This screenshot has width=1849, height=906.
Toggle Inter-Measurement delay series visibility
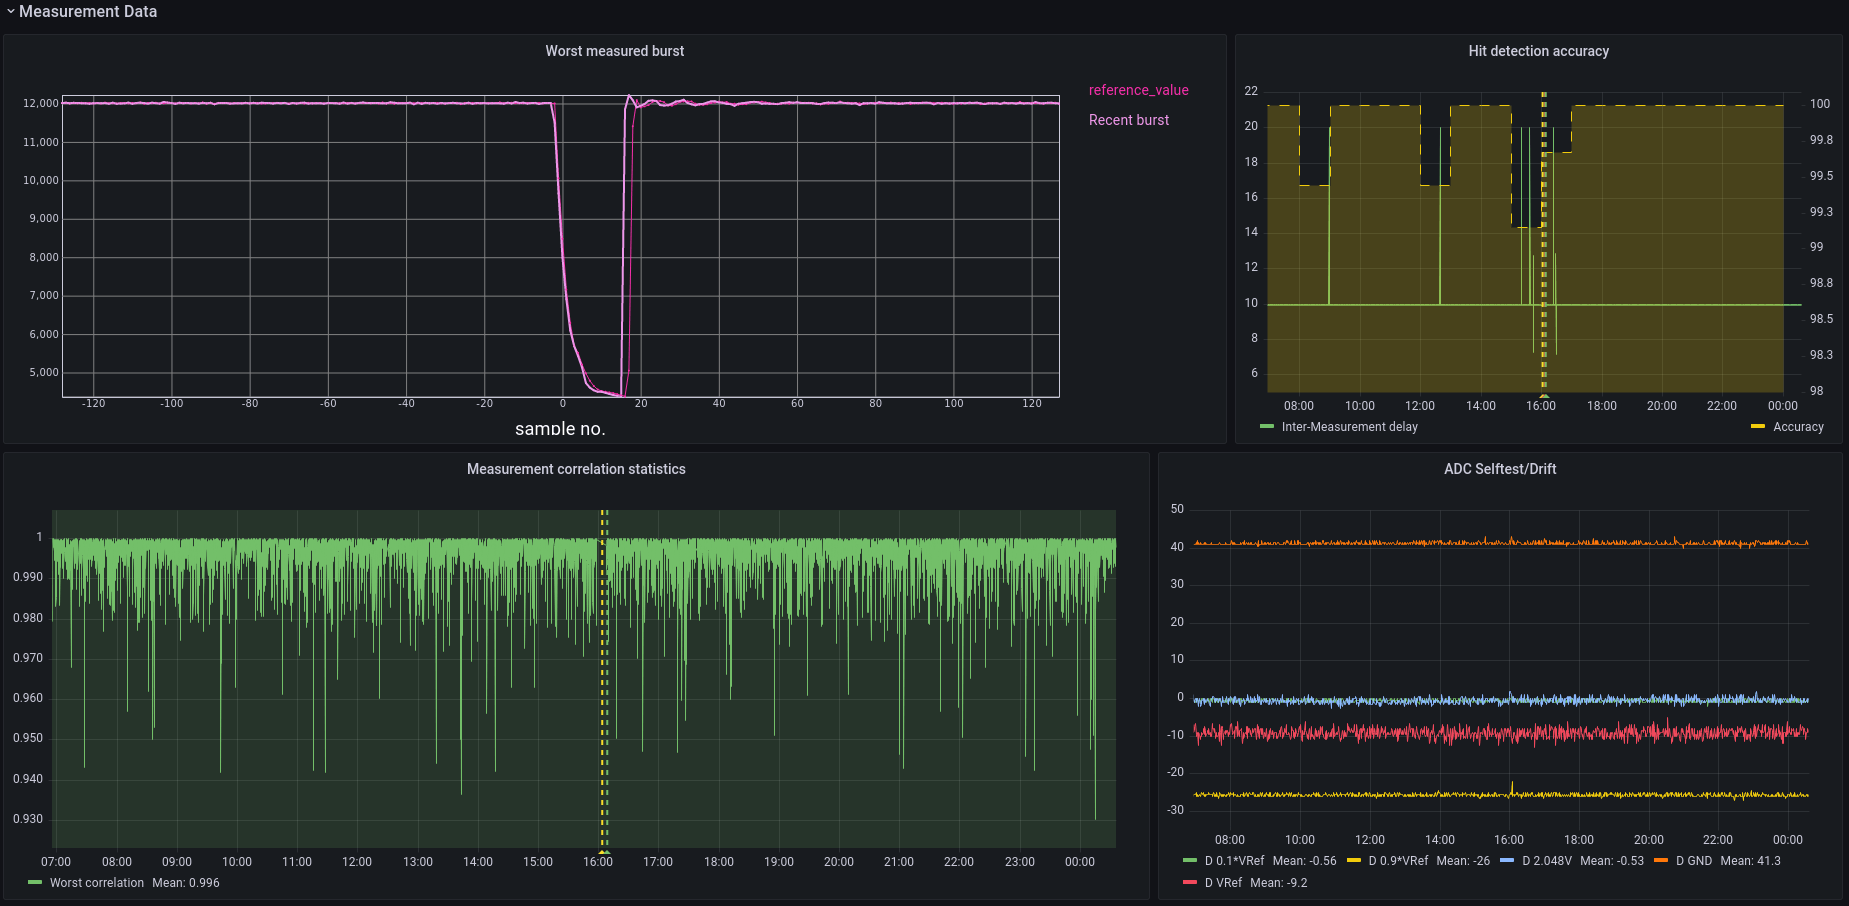(1349, 427)
